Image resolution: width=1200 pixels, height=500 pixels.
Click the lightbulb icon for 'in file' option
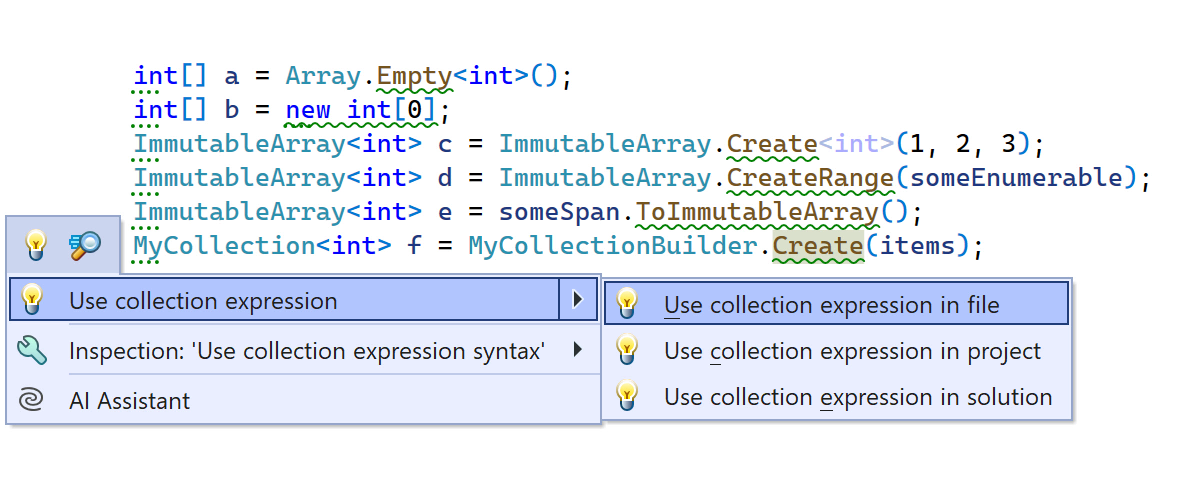(627, 304)
